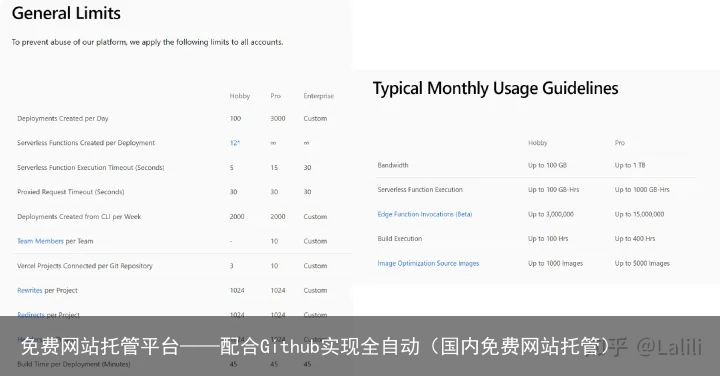Image resolution: width=720 pixels, height=376 pixels.
Task: Click the 100 value in Deployments per Day row
Action: [235, 118]
